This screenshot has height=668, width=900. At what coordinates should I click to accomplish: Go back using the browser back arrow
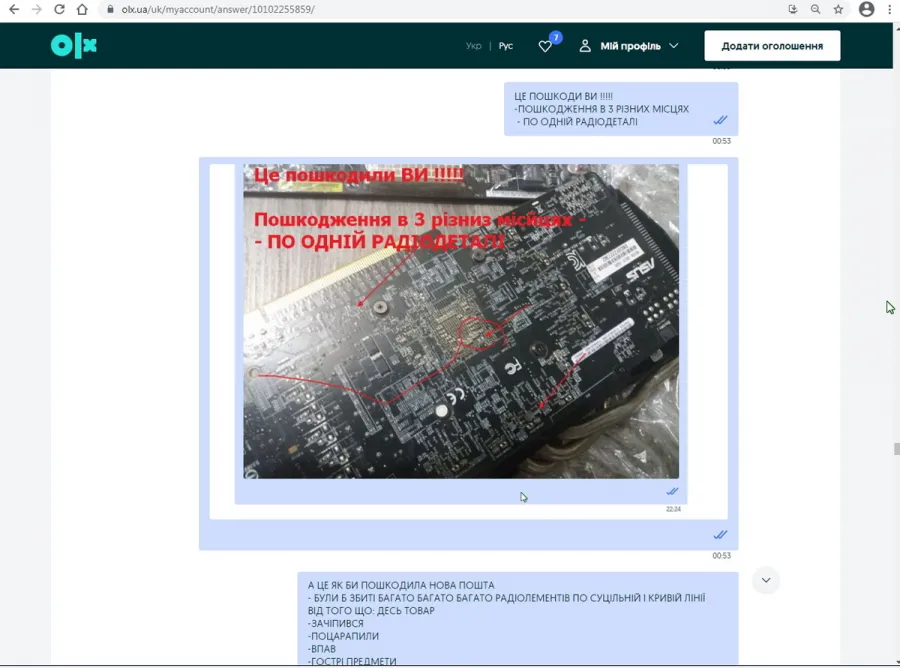click(14, 9)
